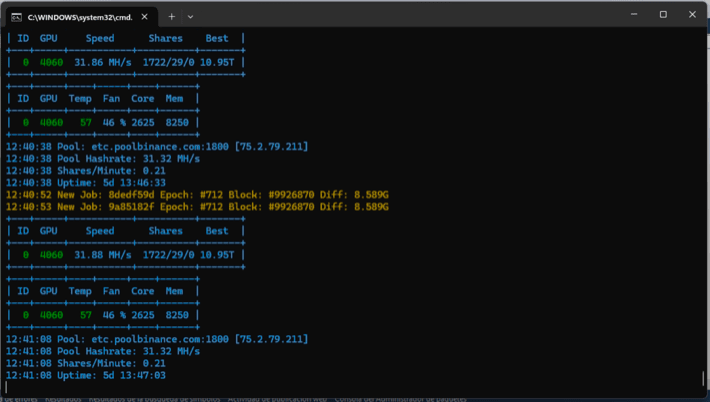The image size is (710, 402).
Task: Click the terminal vertical scrollbar thumb
Action: point(703,378)
